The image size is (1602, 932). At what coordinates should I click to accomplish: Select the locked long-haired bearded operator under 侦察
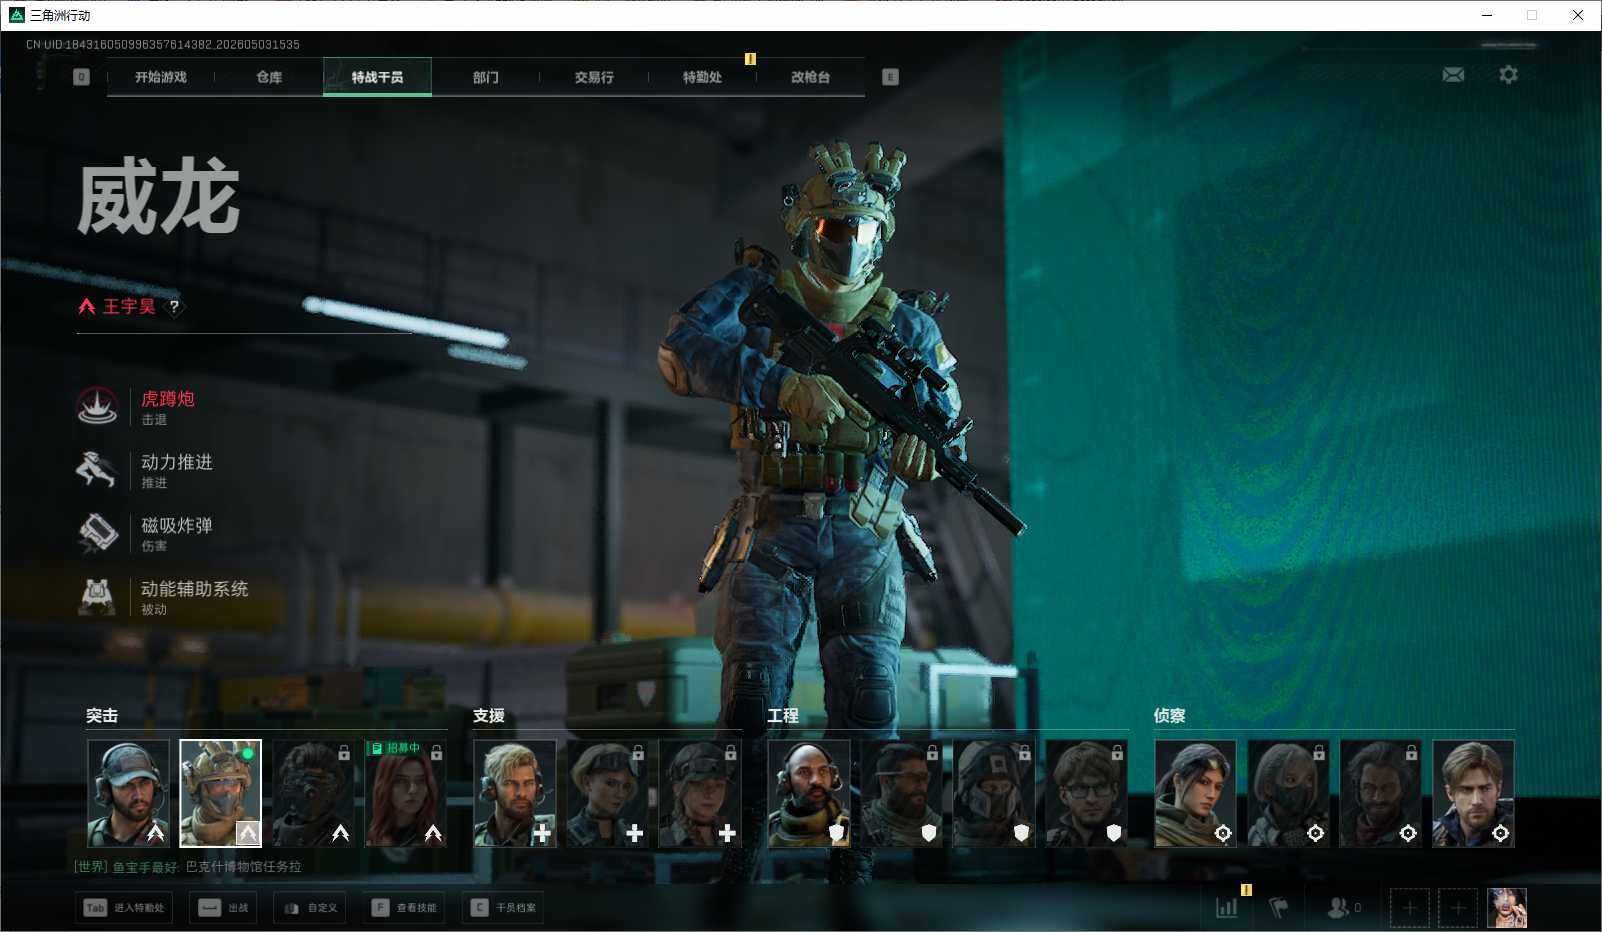[1380, 794]
